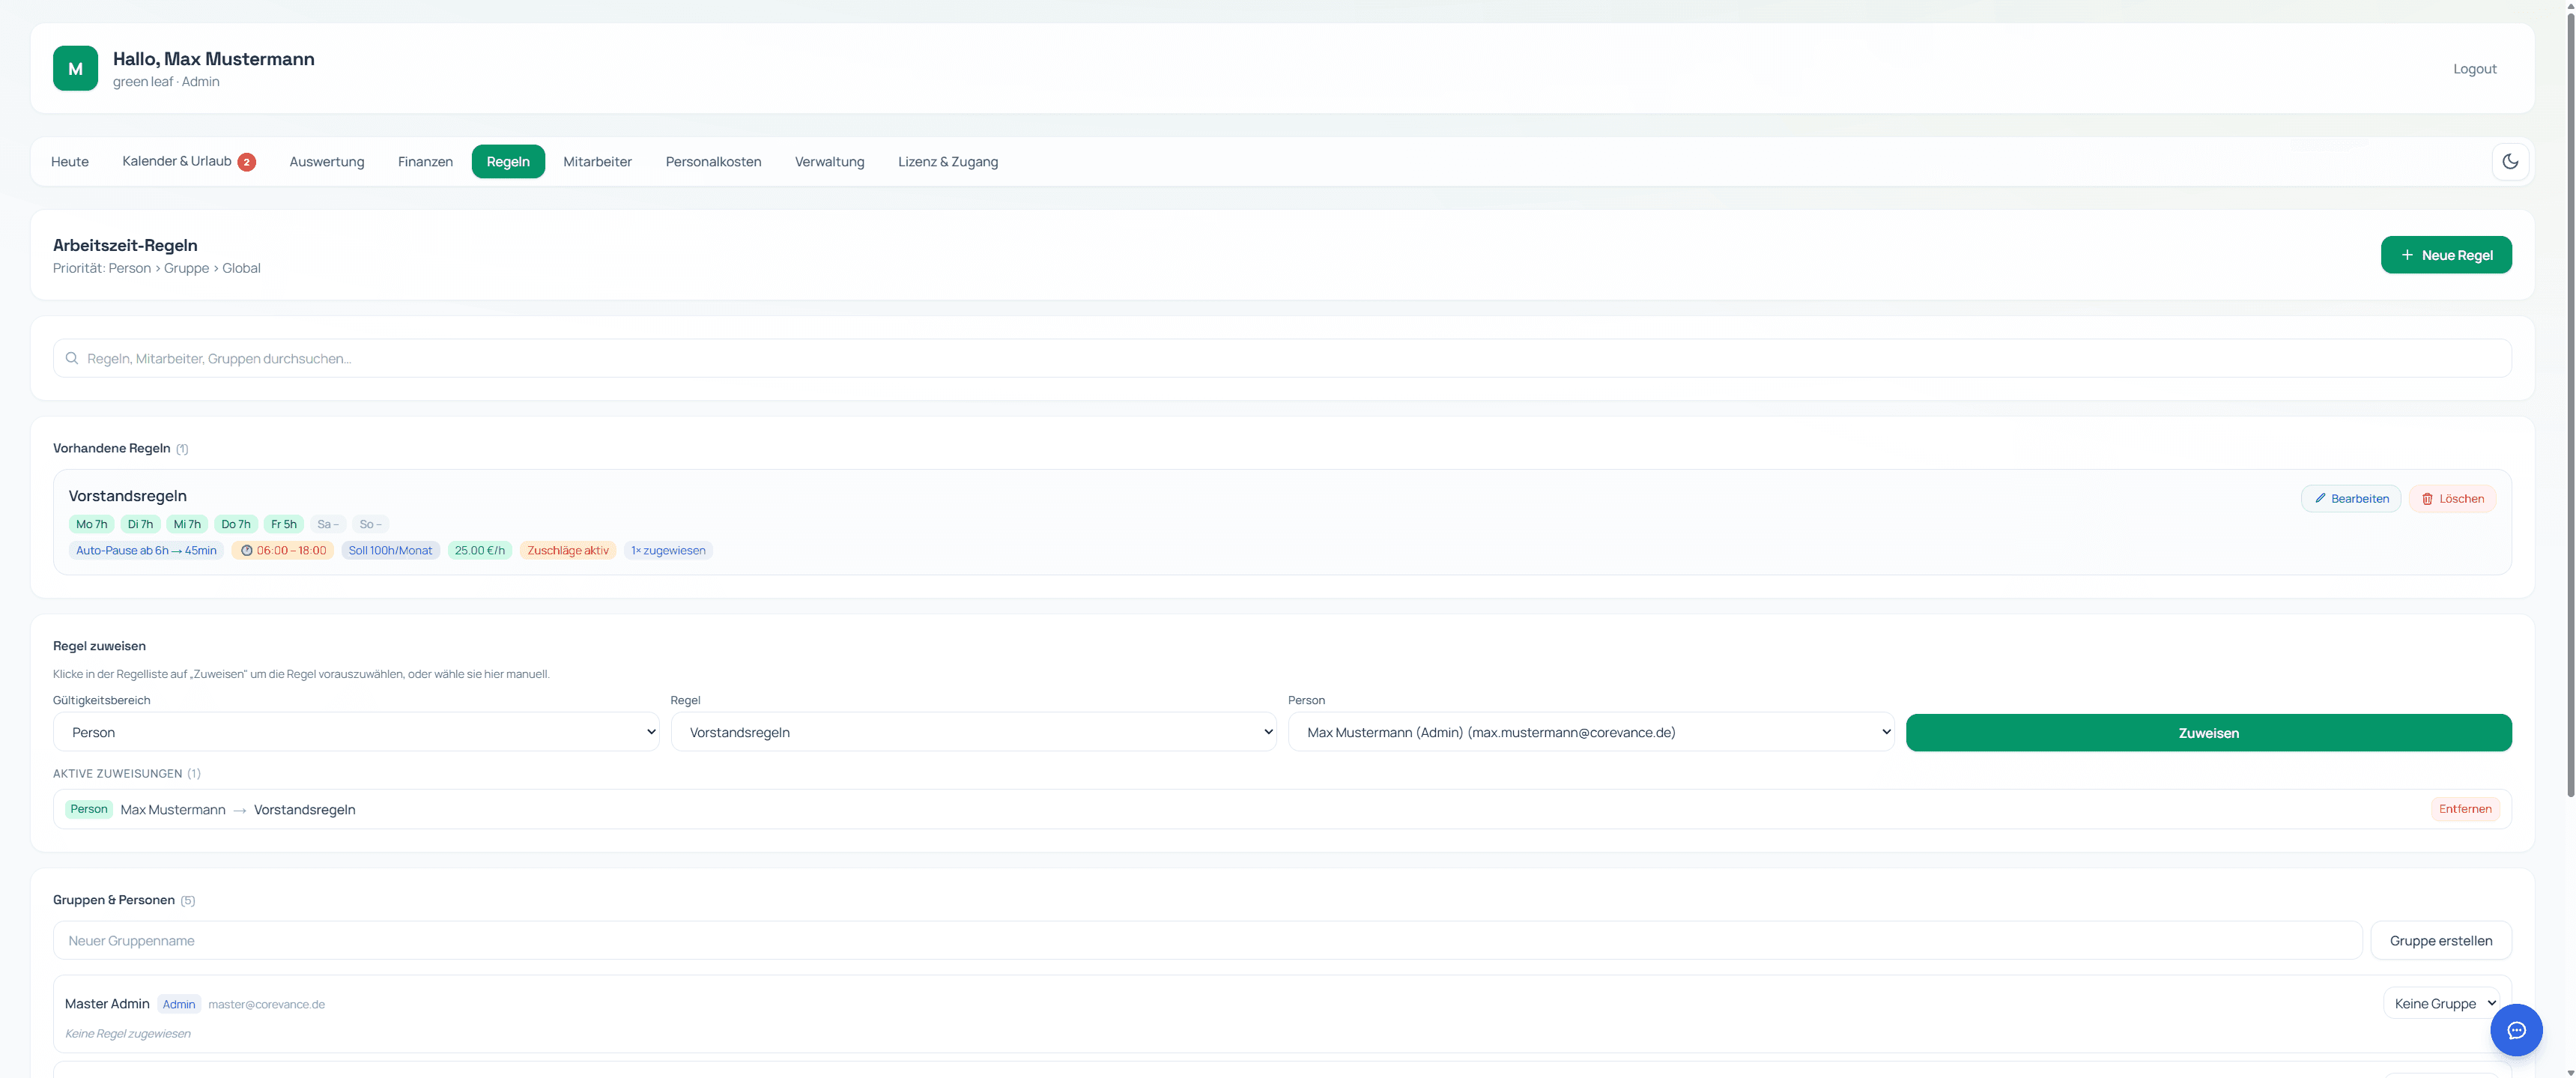The width and height of the screenshot is (2576, 1078).
Task: Create new rule with Neue Regel
Action: point(2445,255)
